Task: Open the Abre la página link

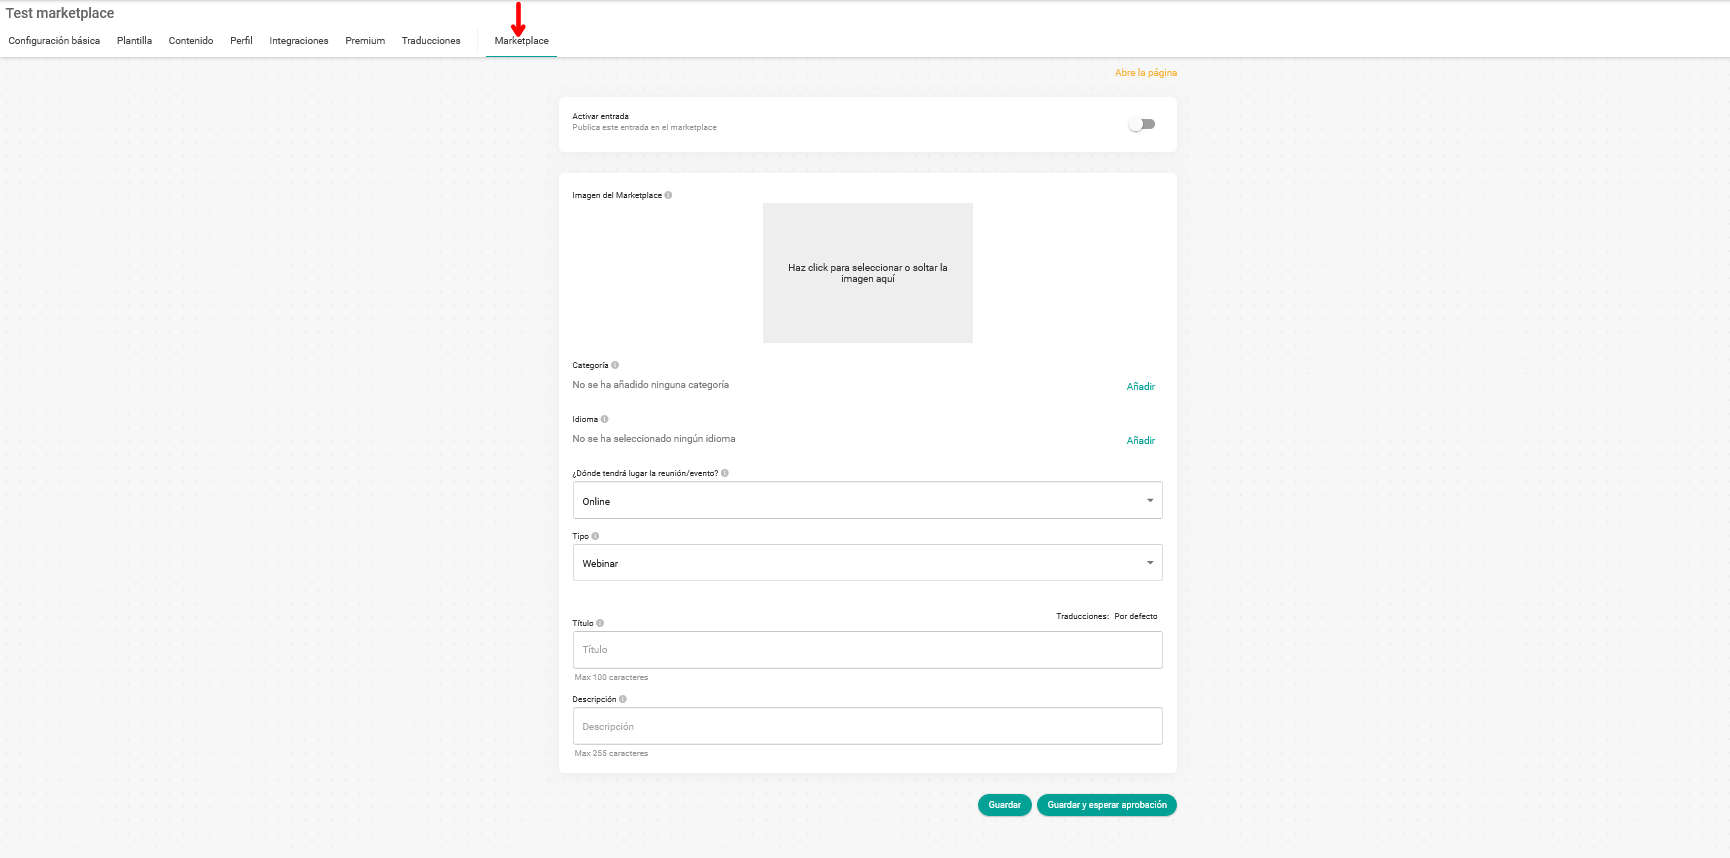Action: [x=1145, y=73]
